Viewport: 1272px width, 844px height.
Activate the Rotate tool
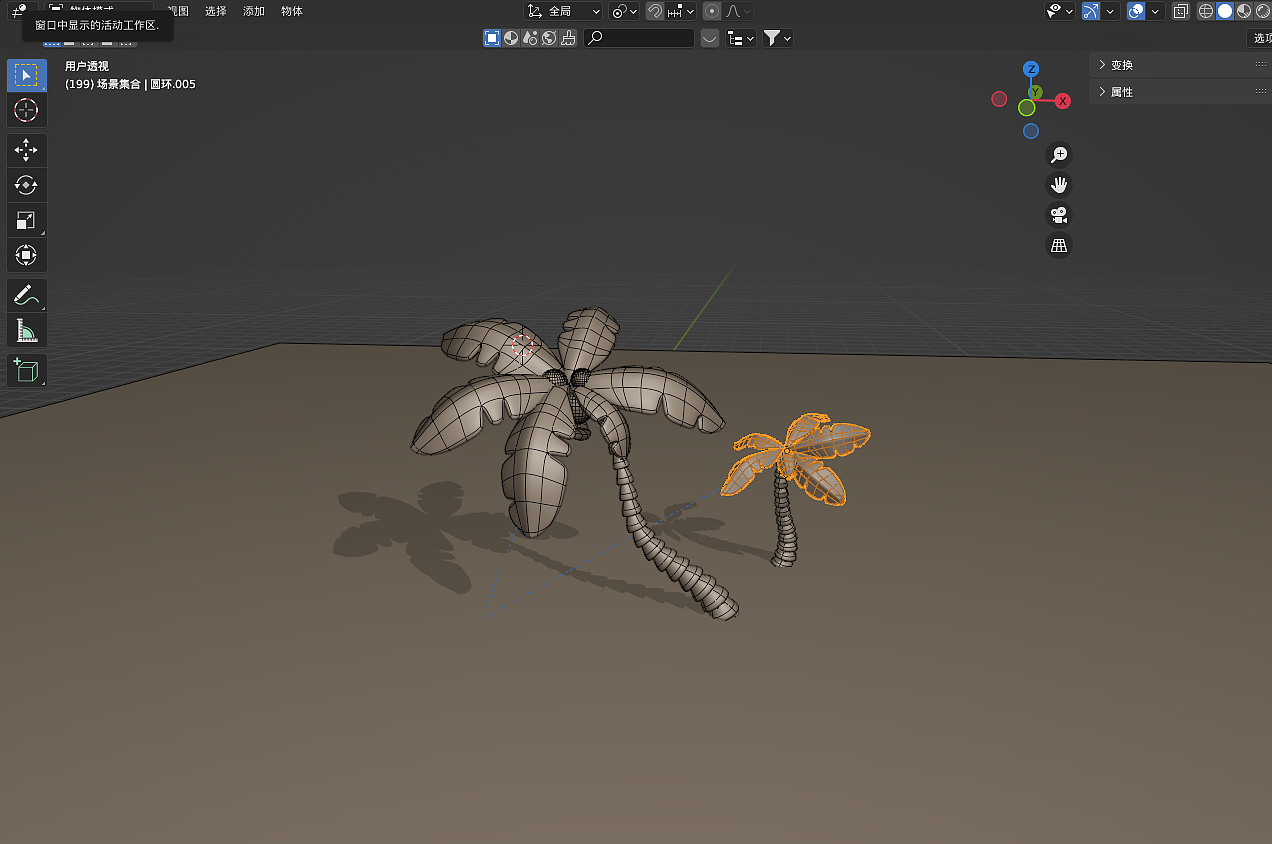[x=26, y=185]
